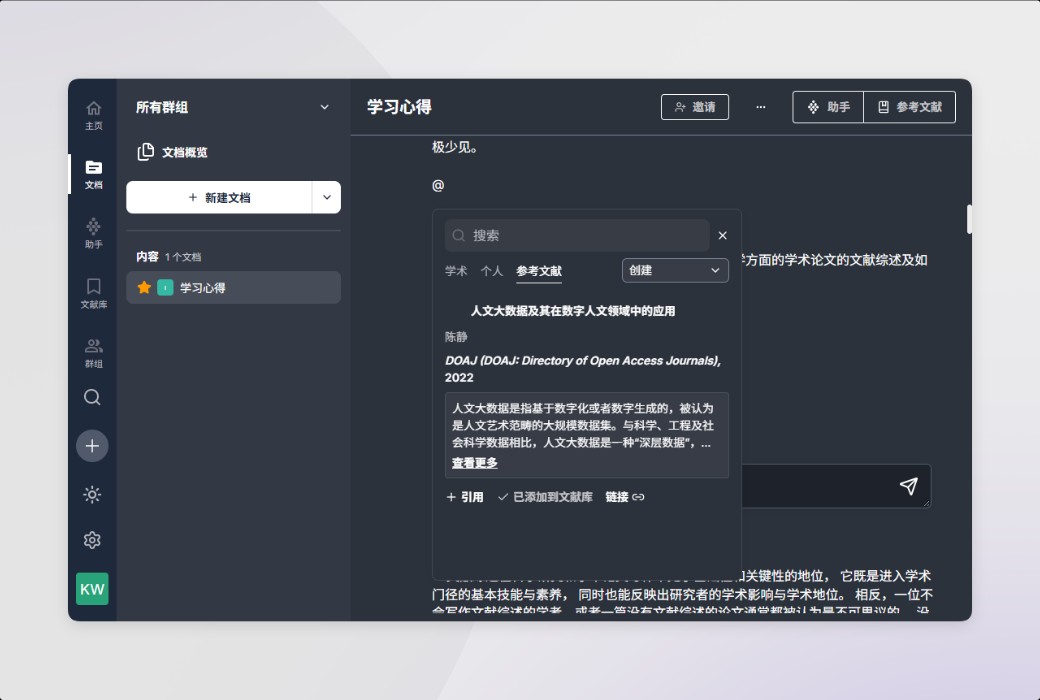1040x700 pixels.
Task: Click the green document icon beside 学习心得
Action: [165, 287]
